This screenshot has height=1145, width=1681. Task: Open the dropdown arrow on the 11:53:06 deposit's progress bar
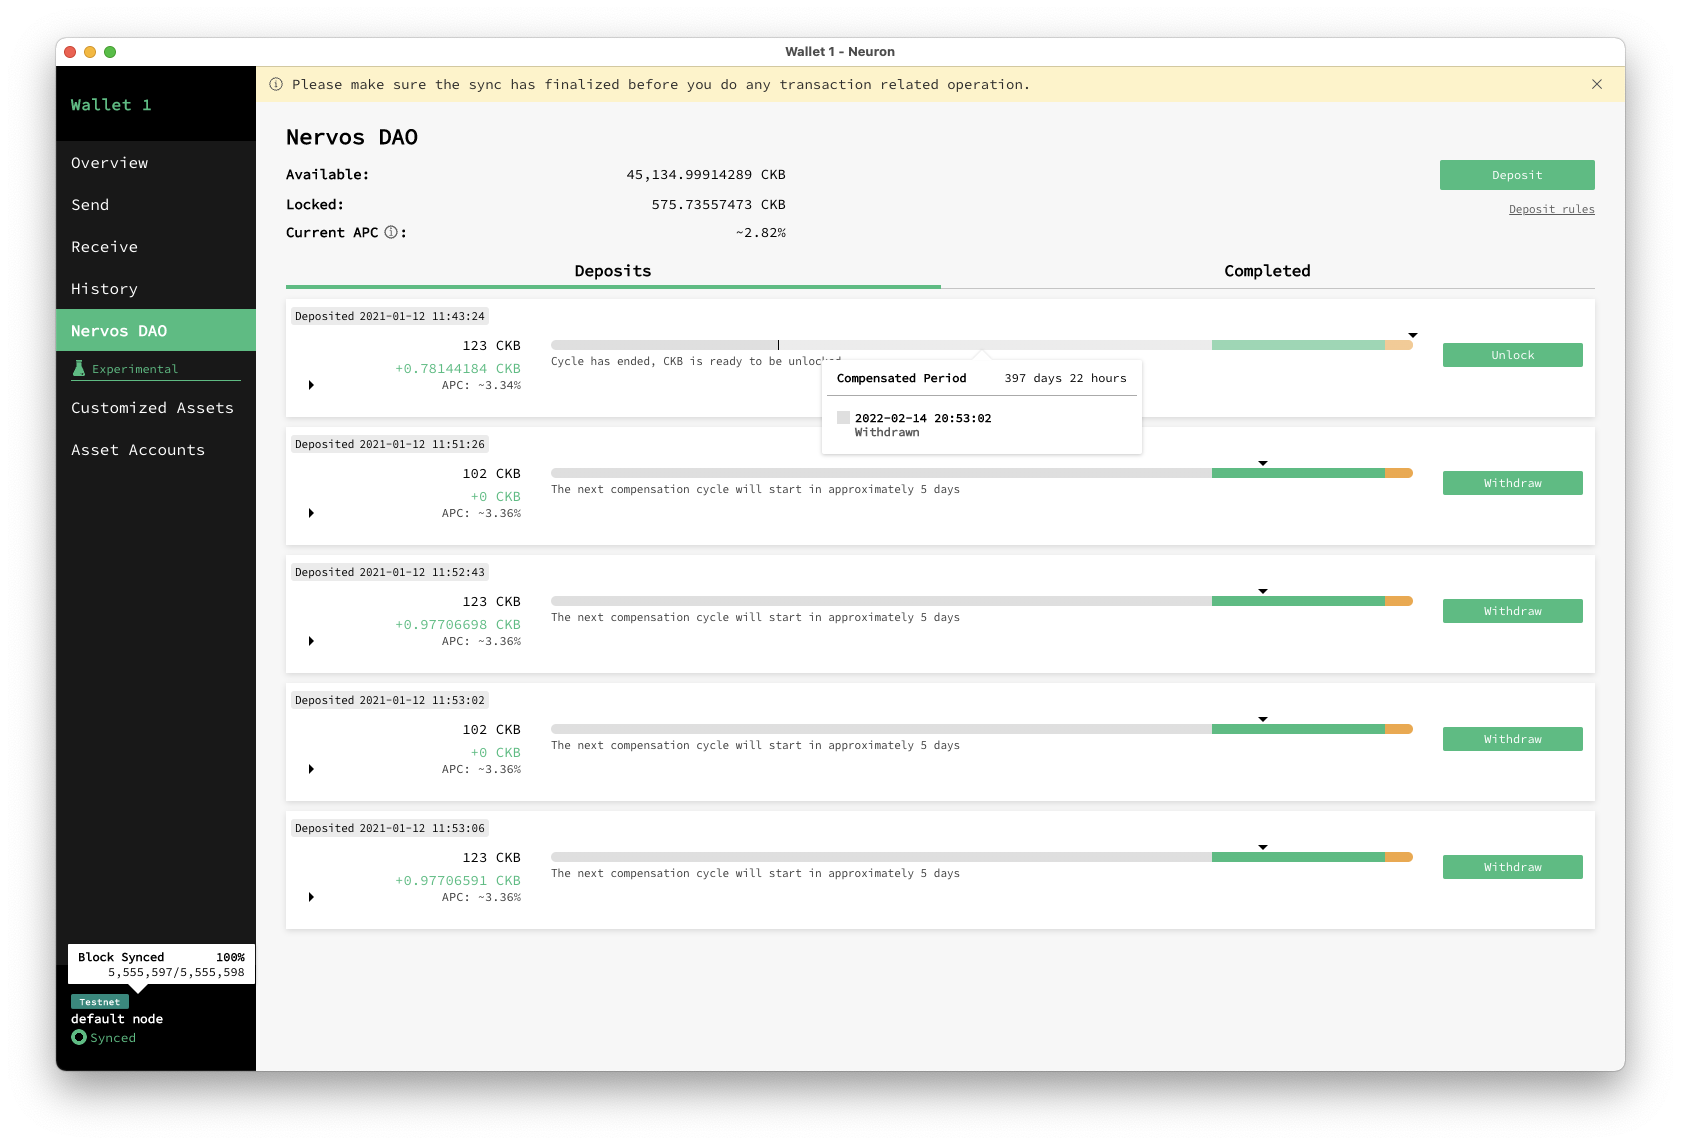click(1262, 845)
